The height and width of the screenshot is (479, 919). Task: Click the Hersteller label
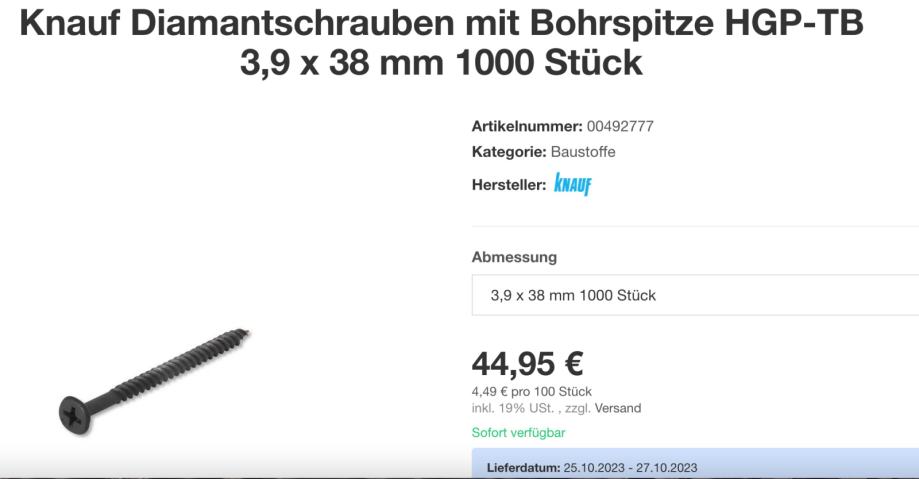tap(509, 185)
